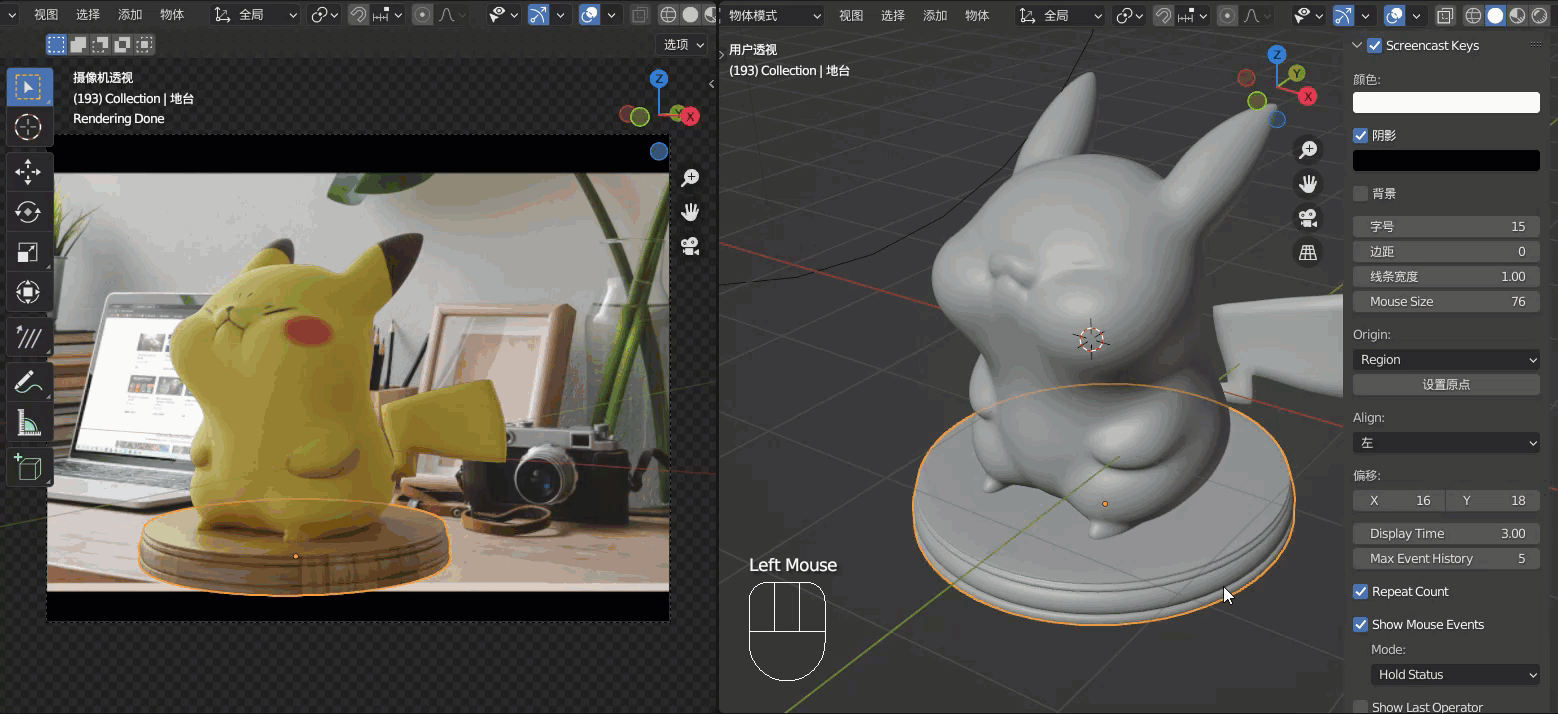Select the 3D Cursor tool
This screenshot has width=1558, height=714.
28,127
